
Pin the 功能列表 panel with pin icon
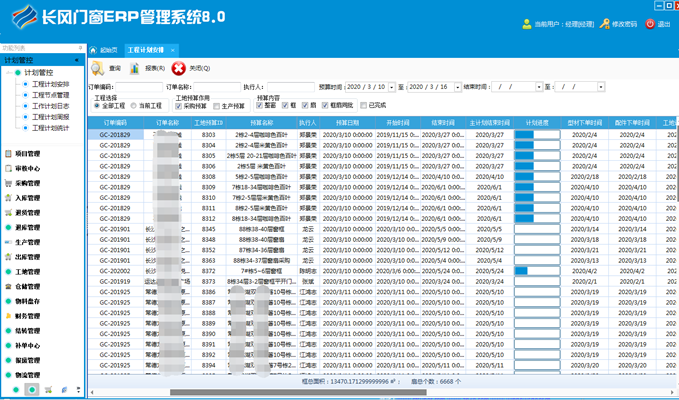pos(80,48)
